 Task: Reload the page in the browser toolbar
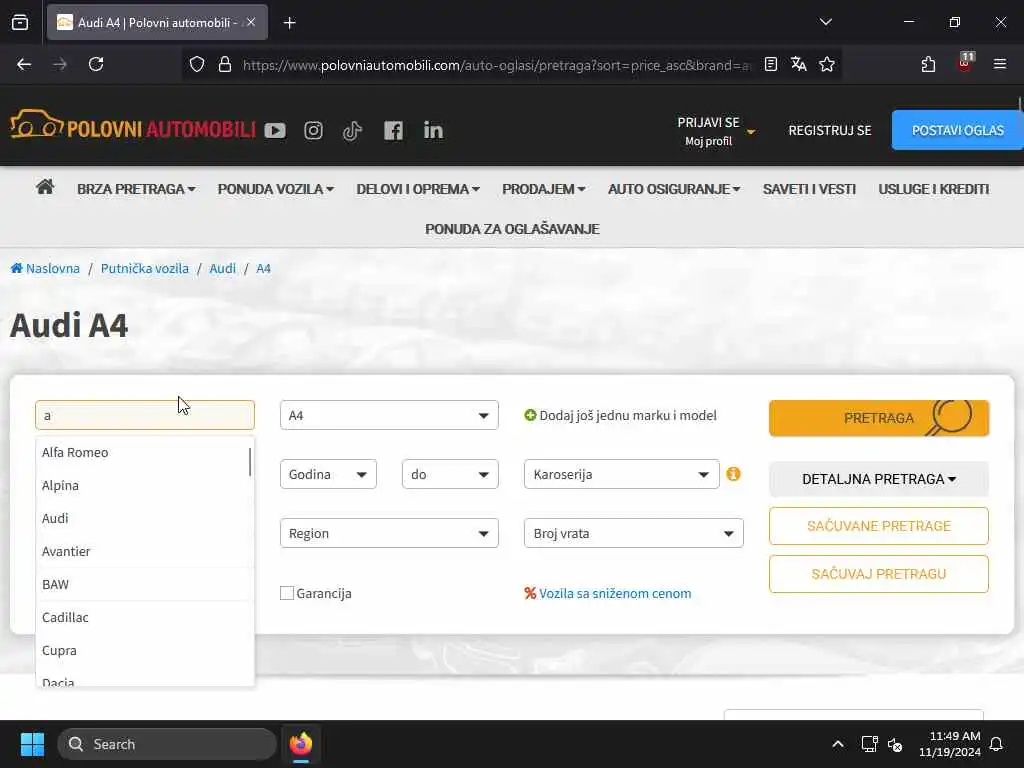pyautogui.click(x=96, y=64)
